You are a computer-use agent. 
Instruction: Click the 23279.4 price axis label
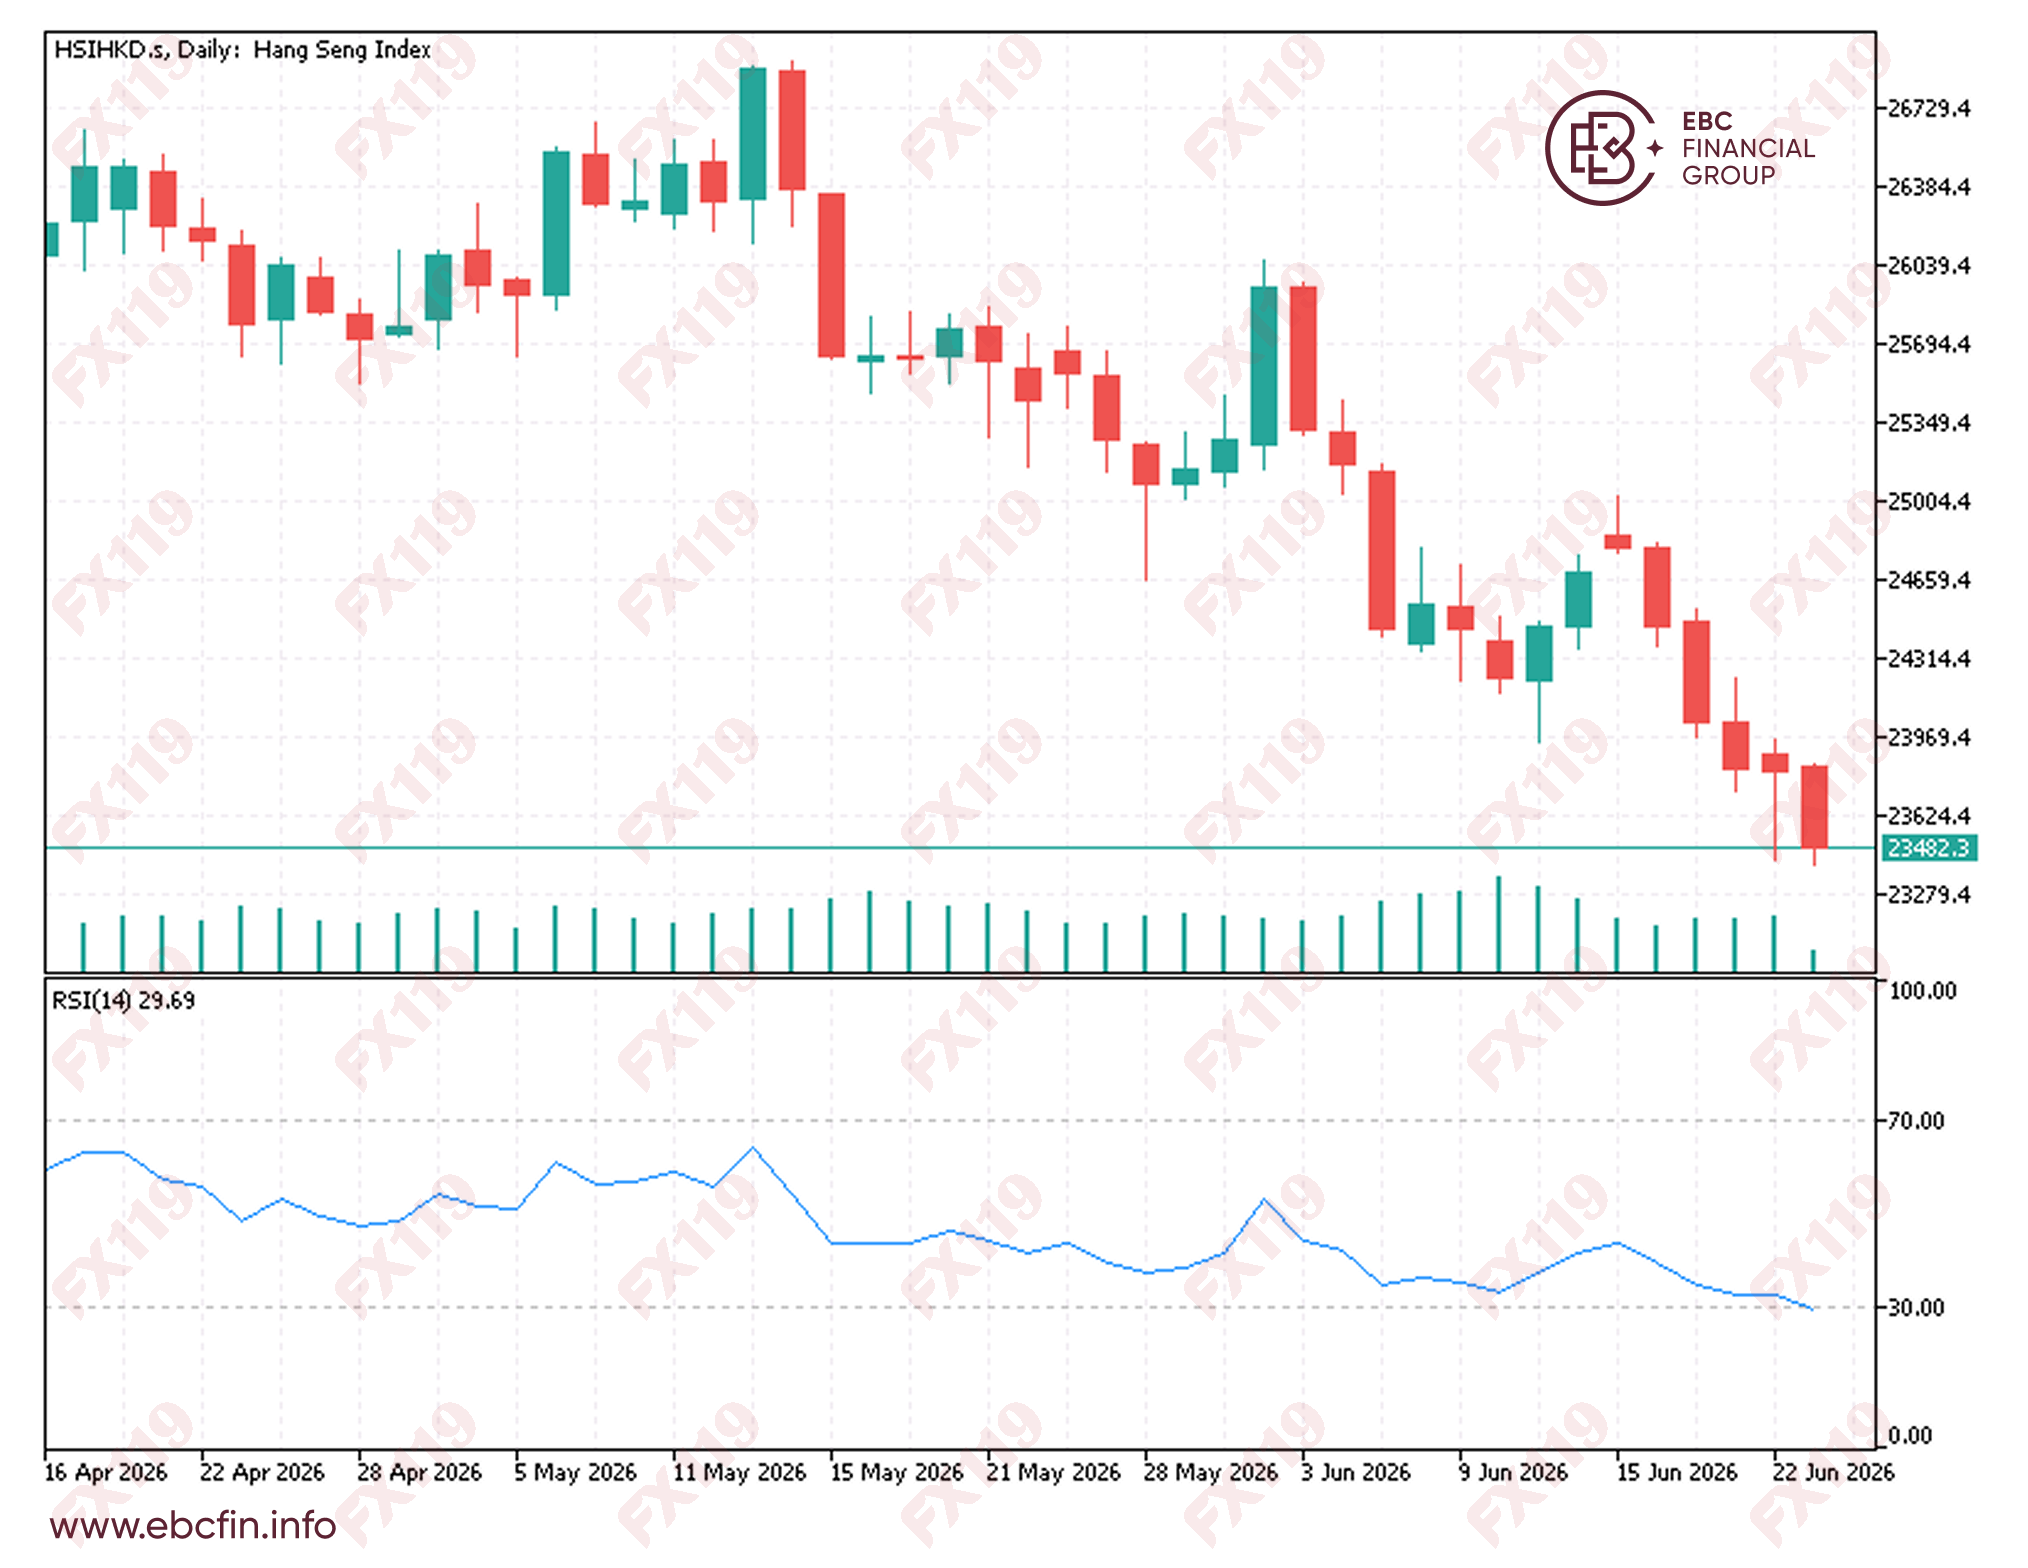1928,894
